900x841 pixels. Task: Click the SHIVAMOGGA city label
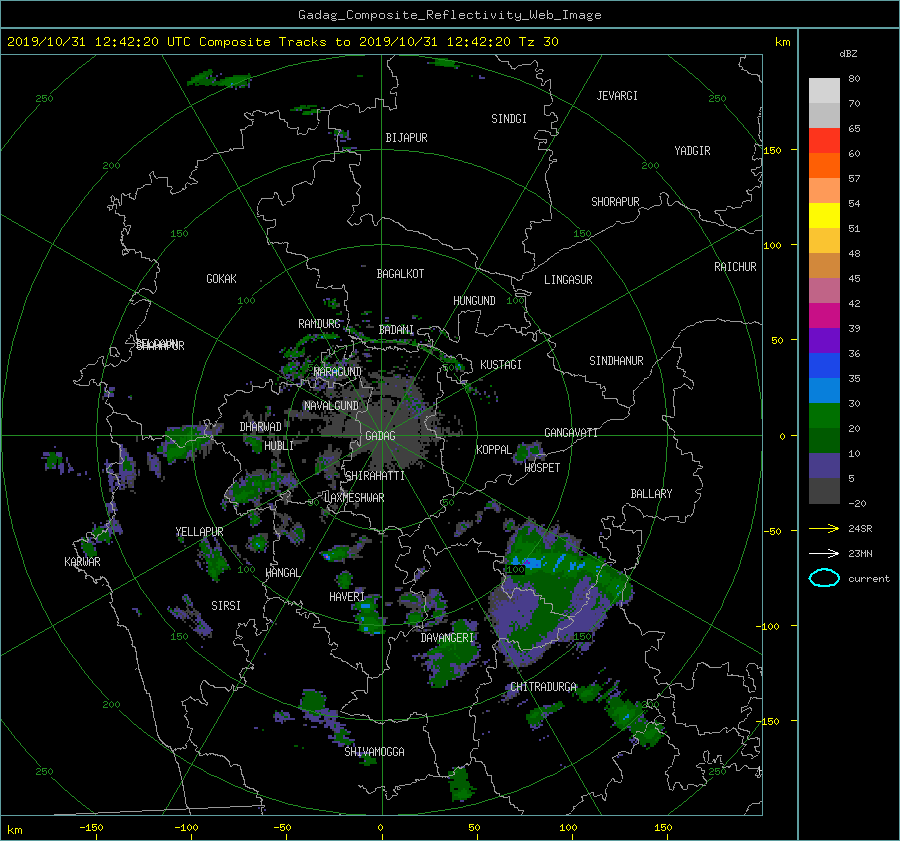point(374,752)
